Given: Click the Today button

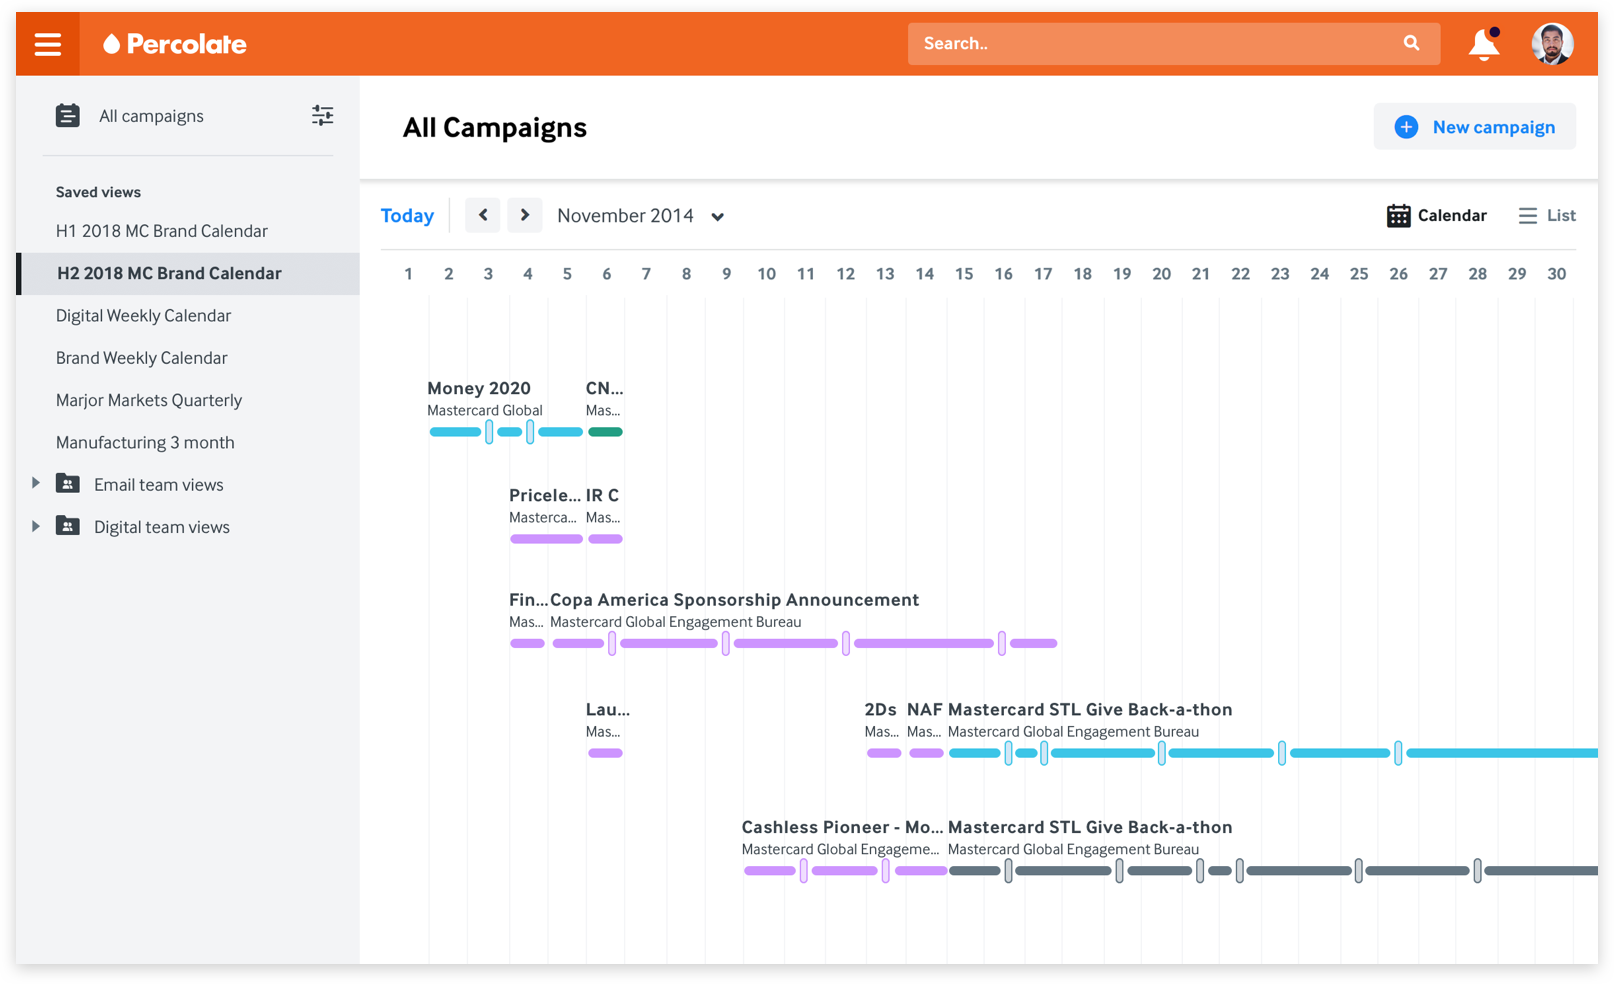Looking at the screenshot, I should 407,216.
